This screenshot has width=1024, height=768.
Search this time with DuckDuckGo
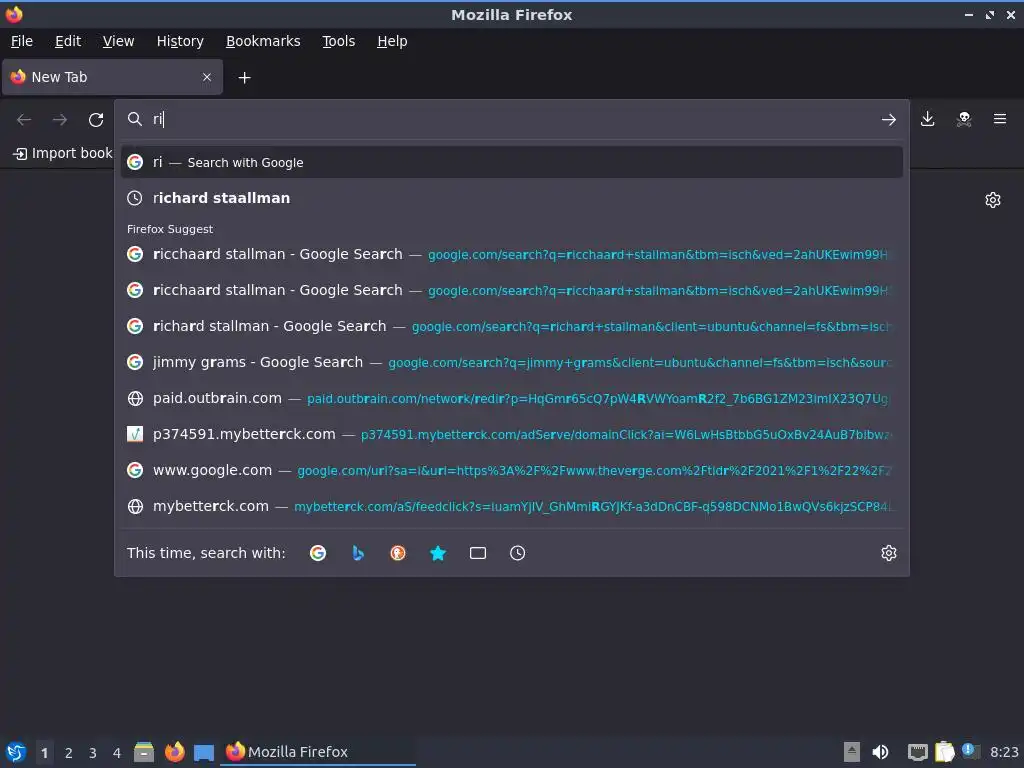pyautogui.click(x=398, y=553)
